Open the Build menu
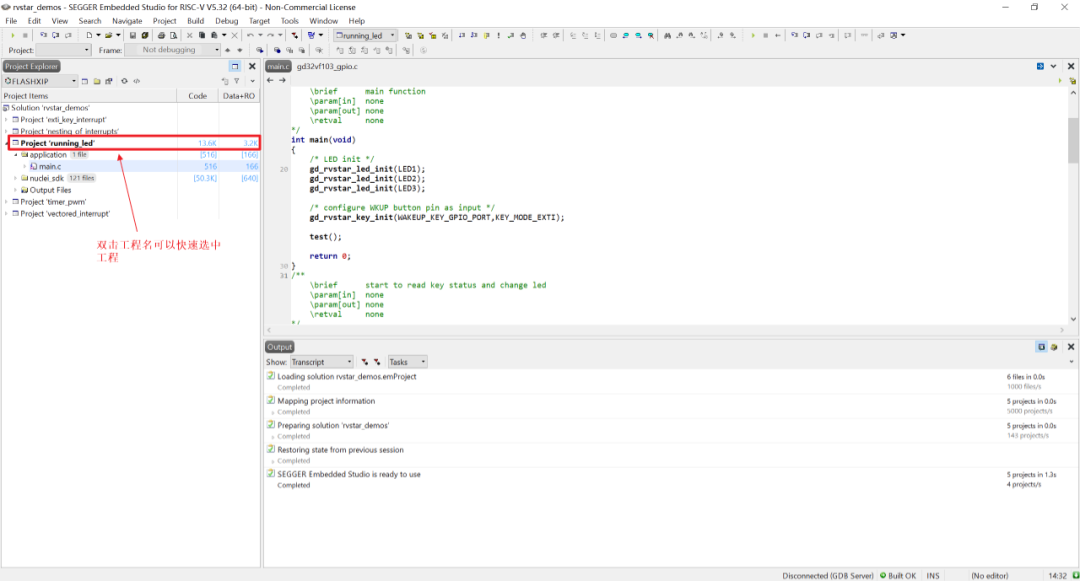This screenshot has height=581, width=1080. [x=196, y=21]
